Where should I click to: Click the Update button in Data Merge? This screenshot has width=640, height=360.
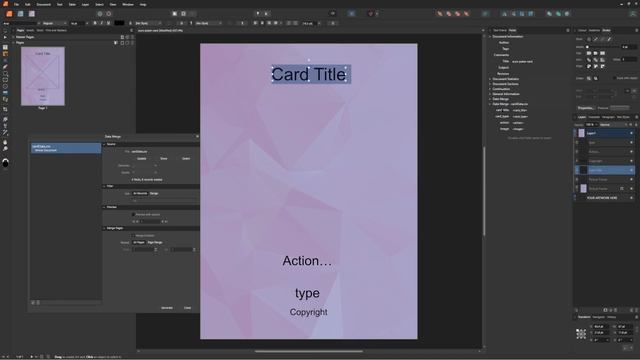click(142, 158)
